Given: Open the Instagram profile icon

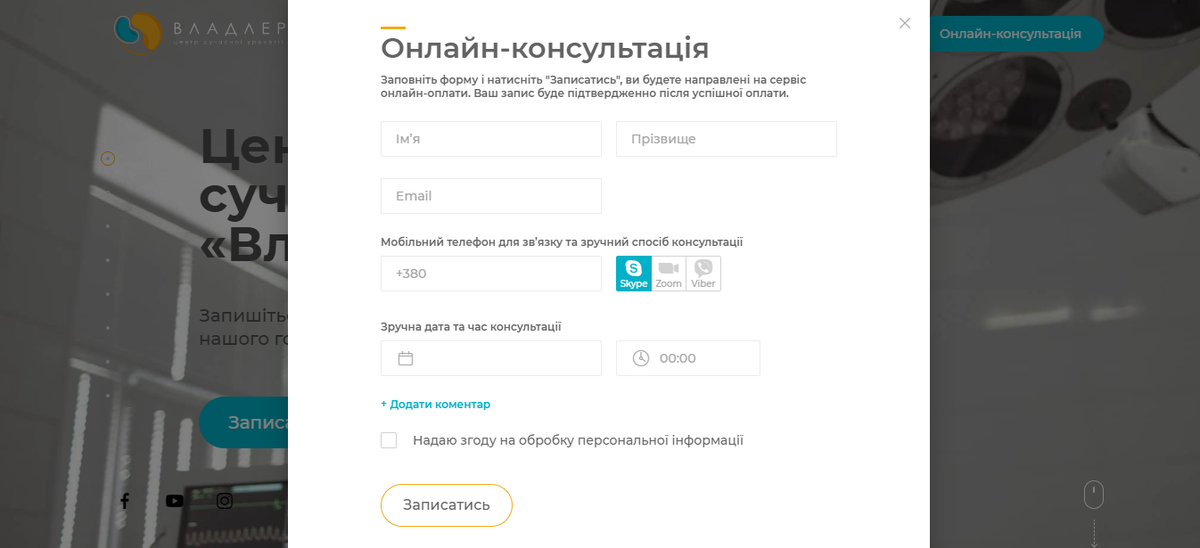Looking at the screenshot, I should (x=225, y=501).
